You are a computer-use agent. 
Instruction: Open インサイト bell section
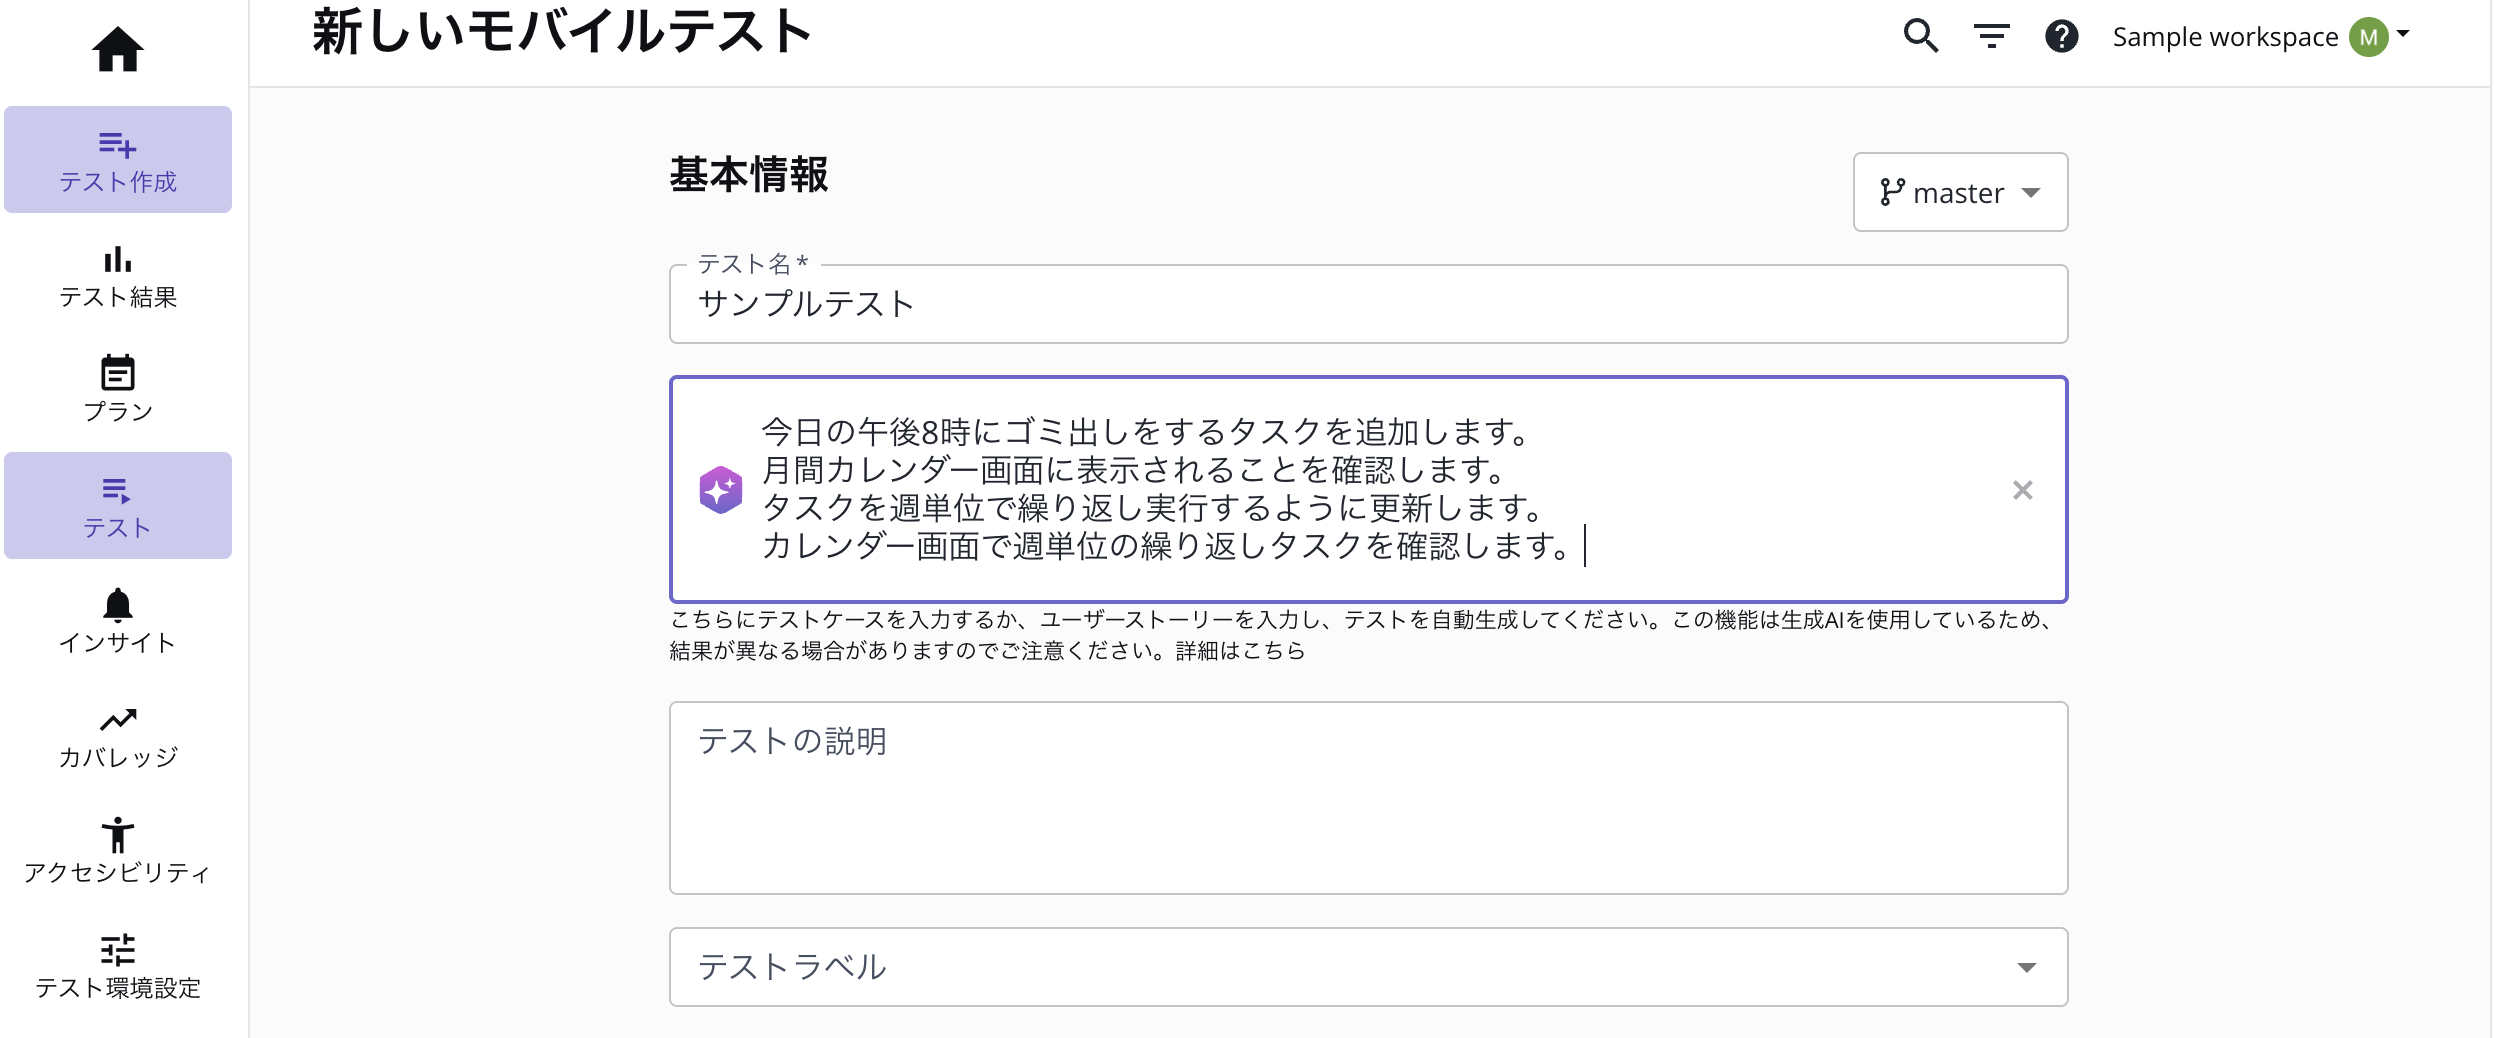point(118,621)
